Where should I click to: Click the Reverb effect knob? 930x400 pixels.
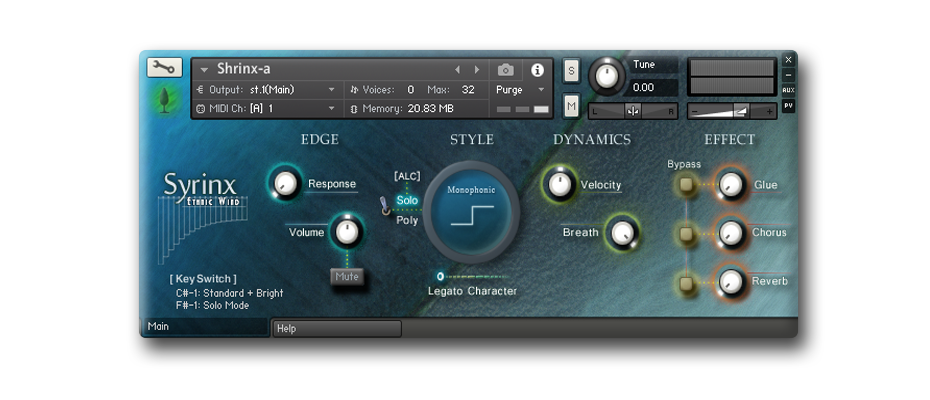tap(731, 282)
